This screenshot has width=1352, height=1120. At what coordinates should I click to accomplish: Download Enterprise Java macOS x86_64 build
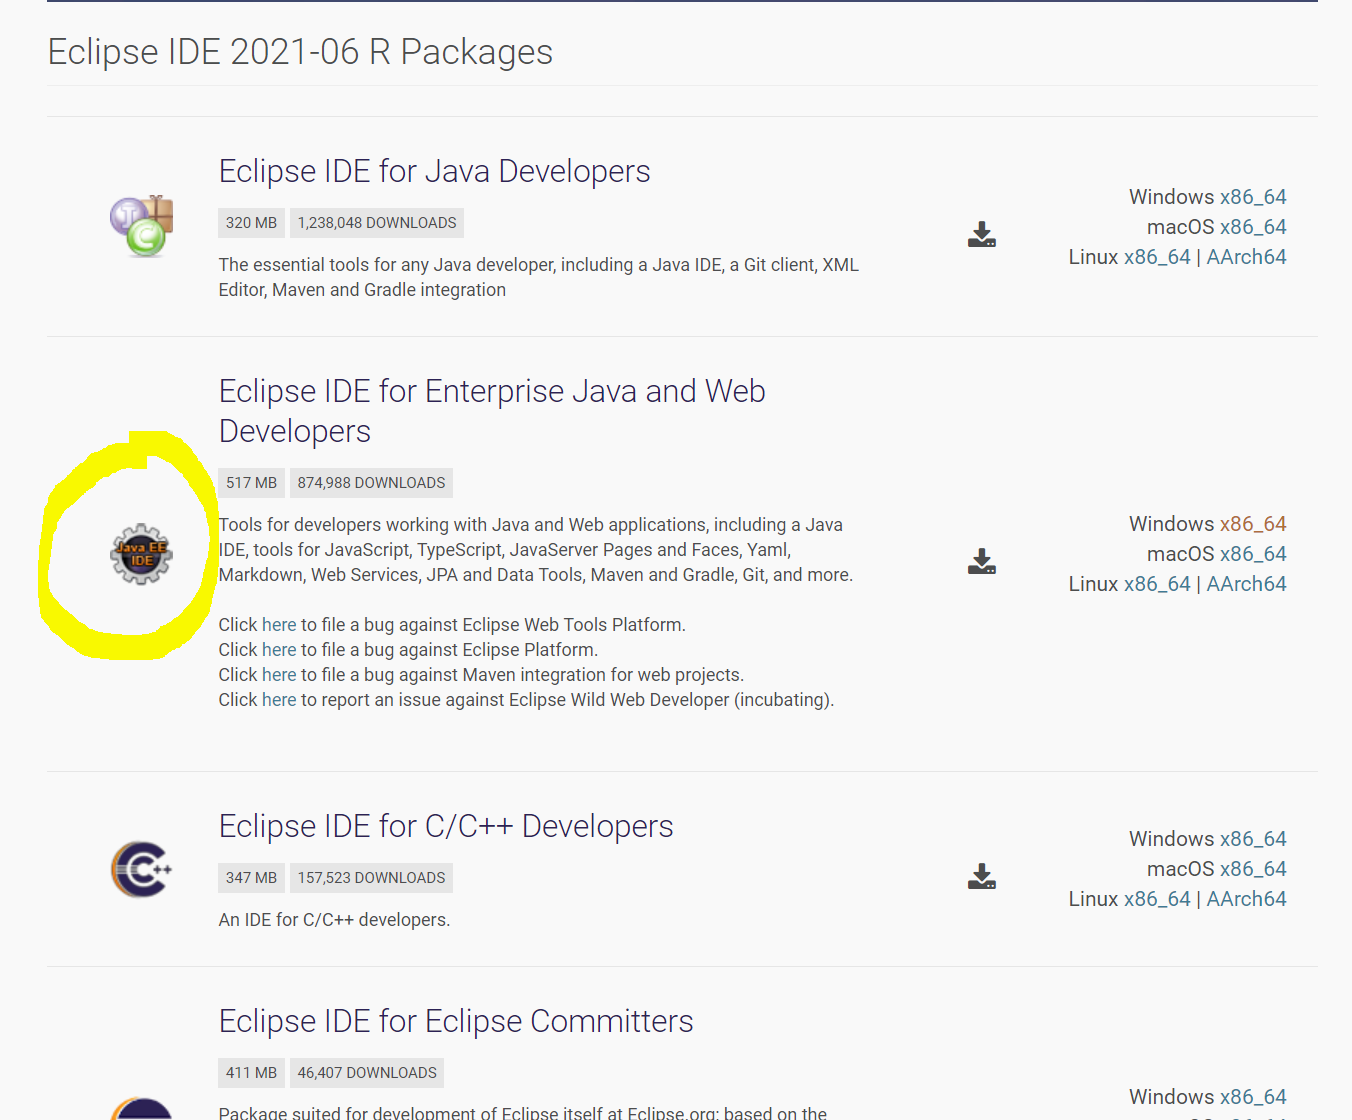[1253, 554]
